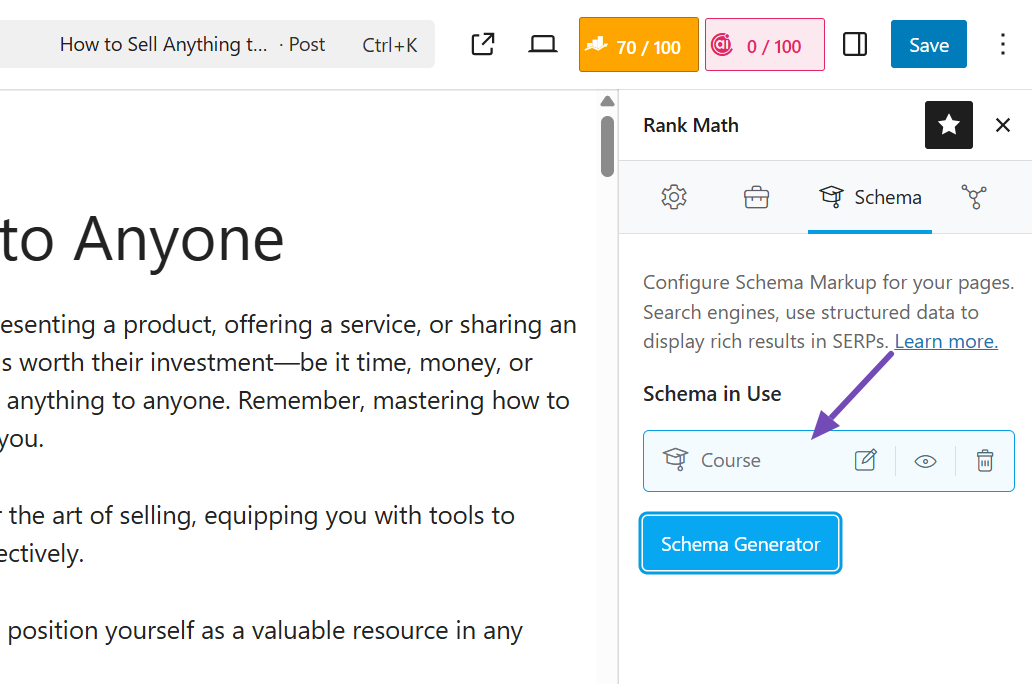Open the Content AI score 0/100
Viewport: 1032px width, 684px height.
click(x=764, y=45)
